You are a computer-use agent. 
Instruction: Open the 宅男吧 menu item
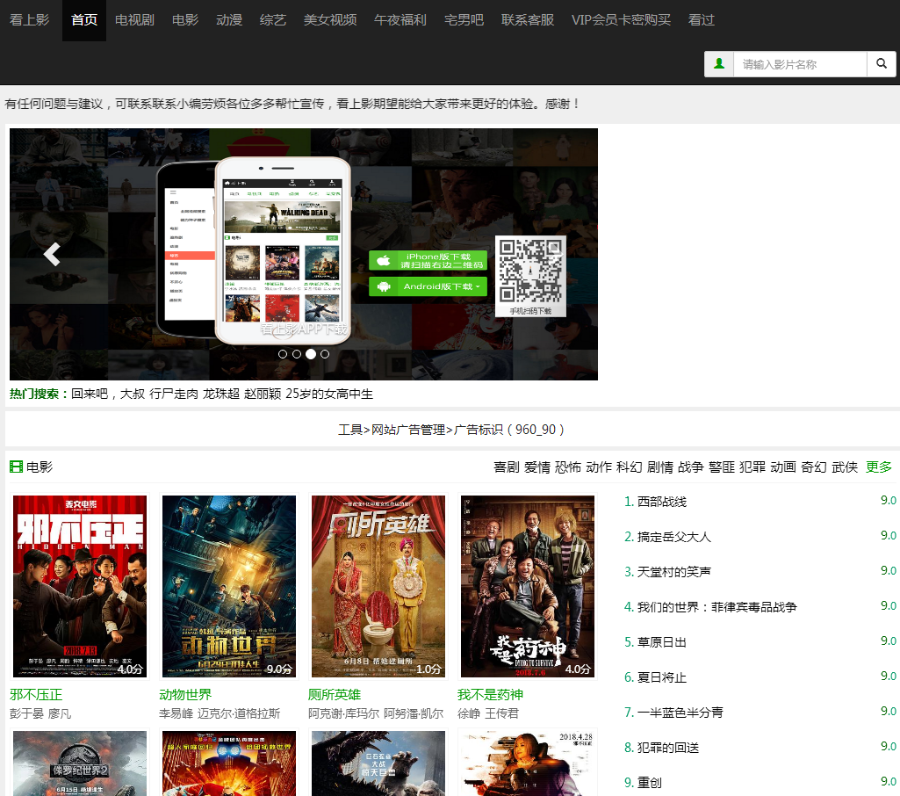(464, 20)
